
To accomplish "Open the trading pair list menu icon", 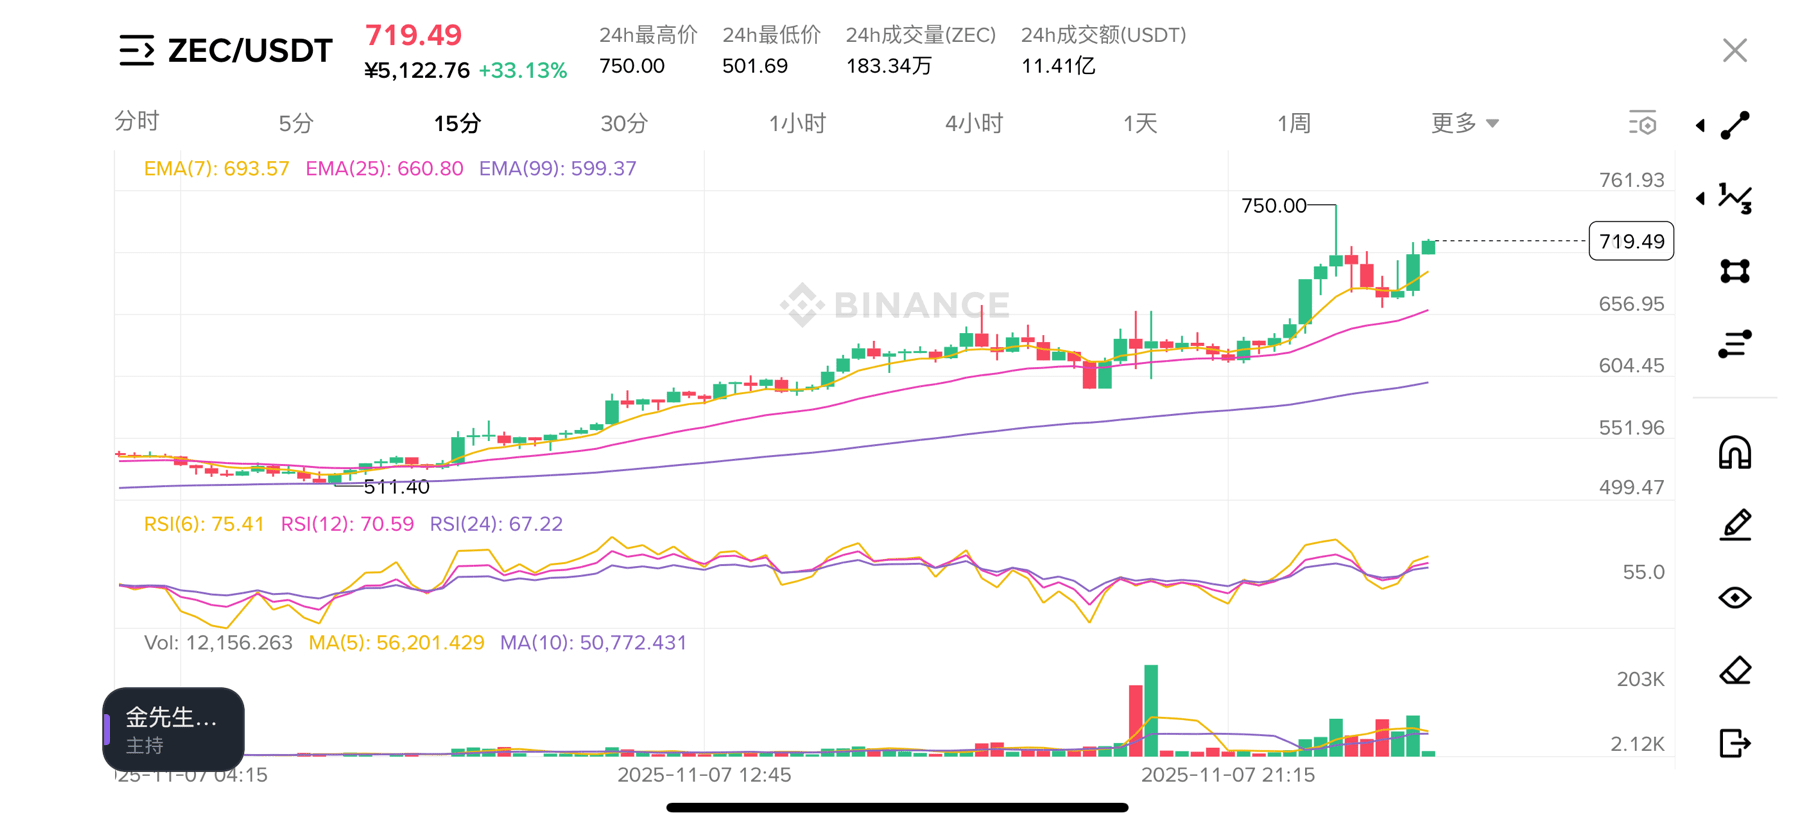I will click(x=136, y=50).
